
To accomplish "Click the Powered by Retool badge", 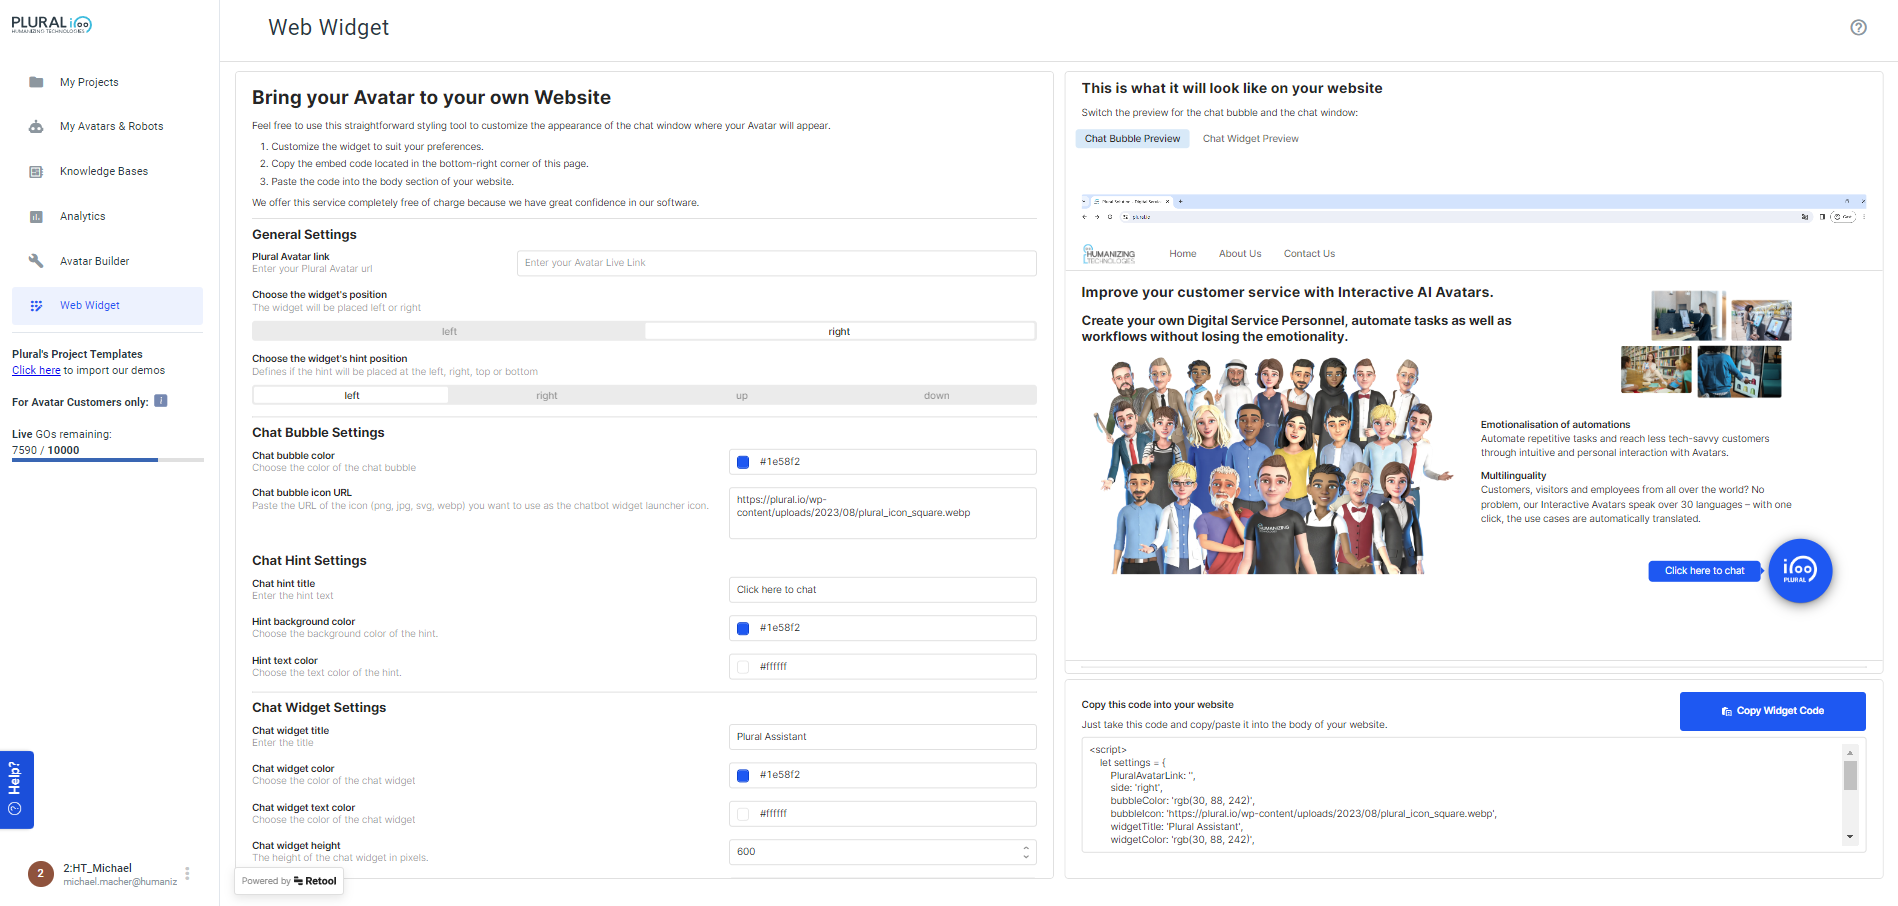I will click(x=289, y=881).
